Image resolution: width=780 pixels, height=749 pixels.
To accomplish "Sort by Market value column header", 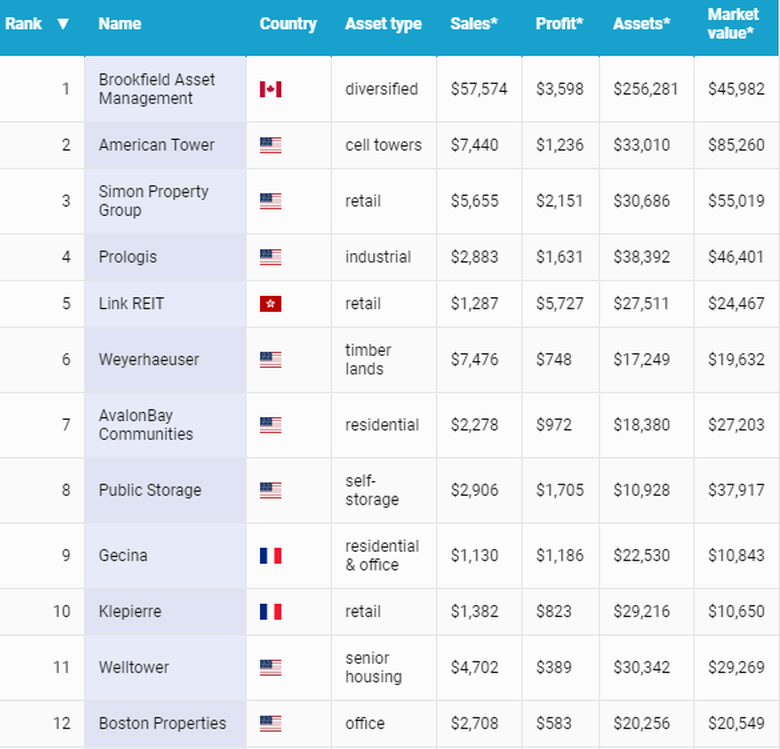I will coord(733,24).
